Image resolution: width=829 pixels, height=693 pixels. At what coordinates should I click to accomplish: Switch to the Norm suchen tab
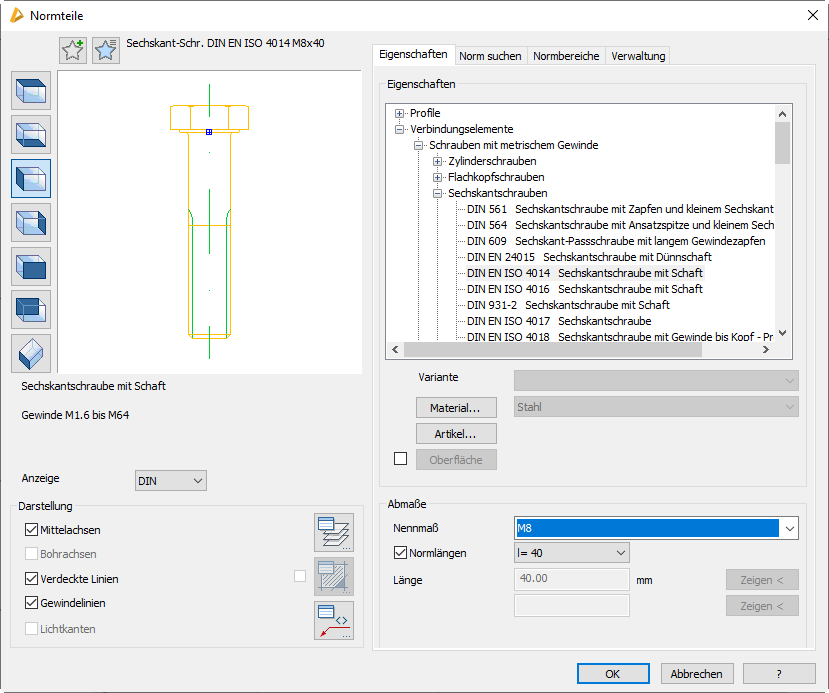point(490,56)
